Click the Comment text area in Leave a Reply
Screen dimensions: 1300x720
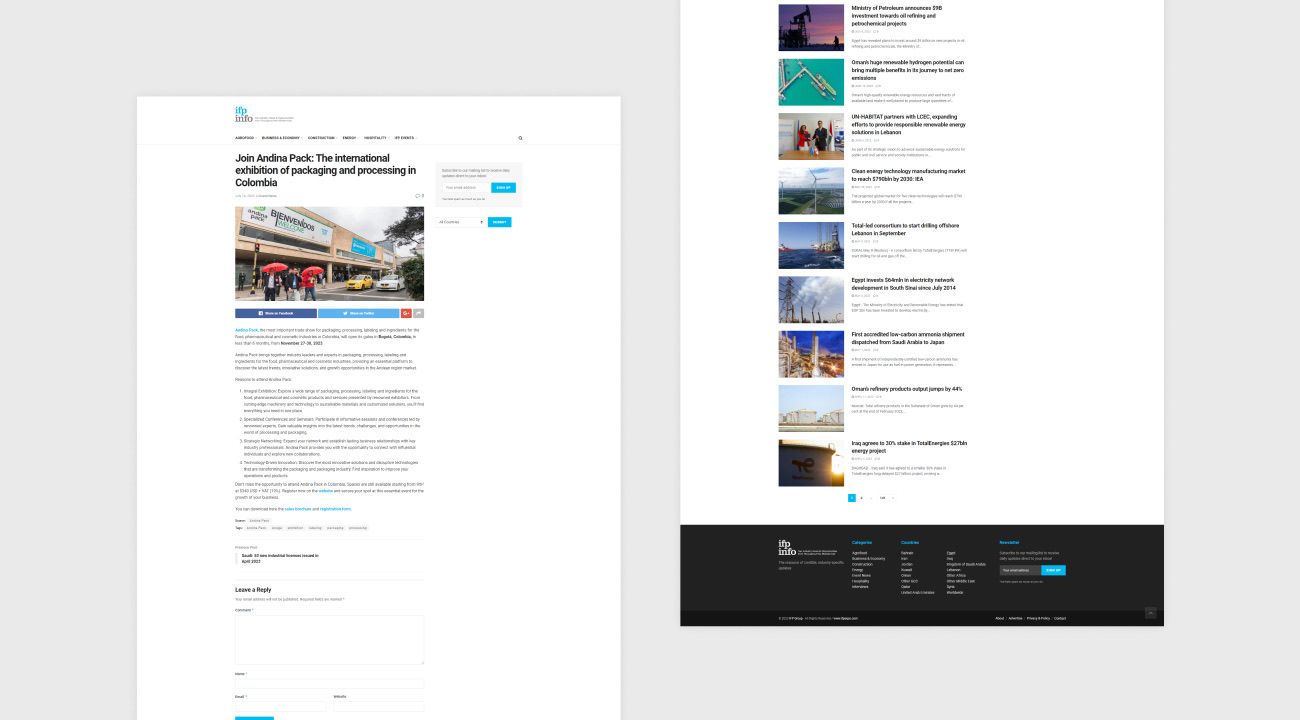[x=329, y=640]
